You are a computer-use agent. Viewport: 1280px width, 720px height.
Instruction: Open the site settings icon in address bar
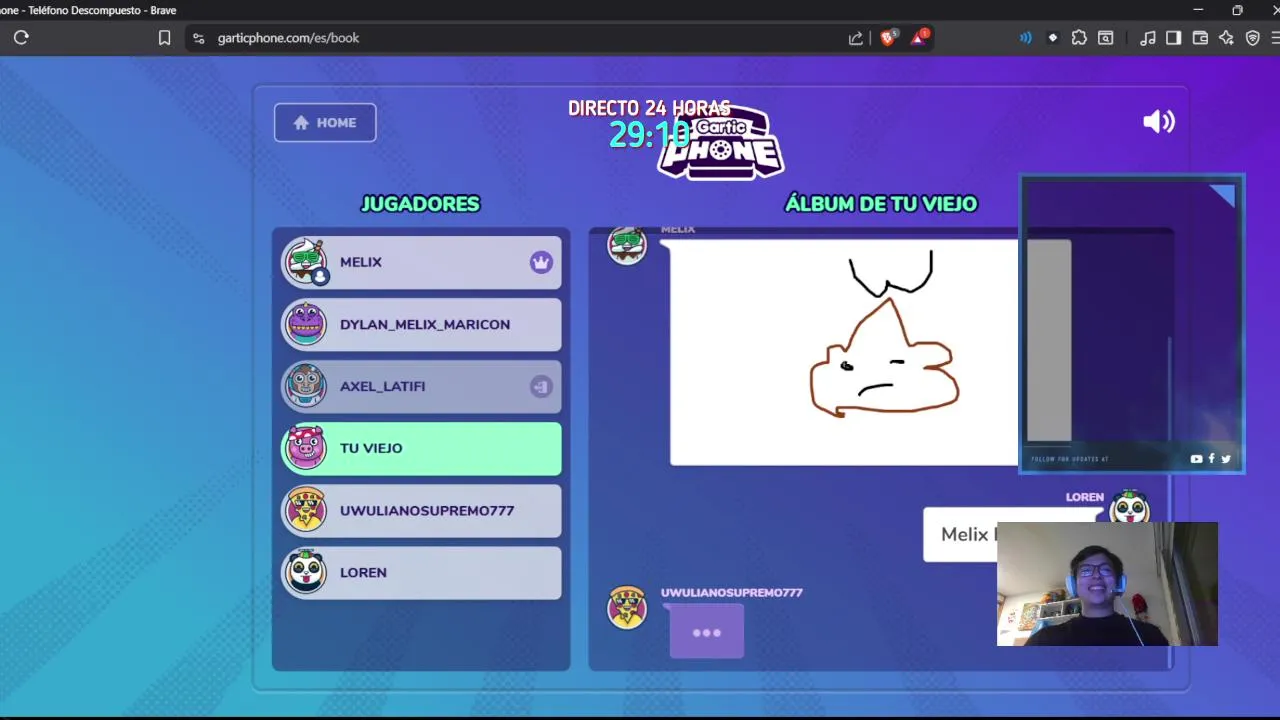tap(198, 38)
